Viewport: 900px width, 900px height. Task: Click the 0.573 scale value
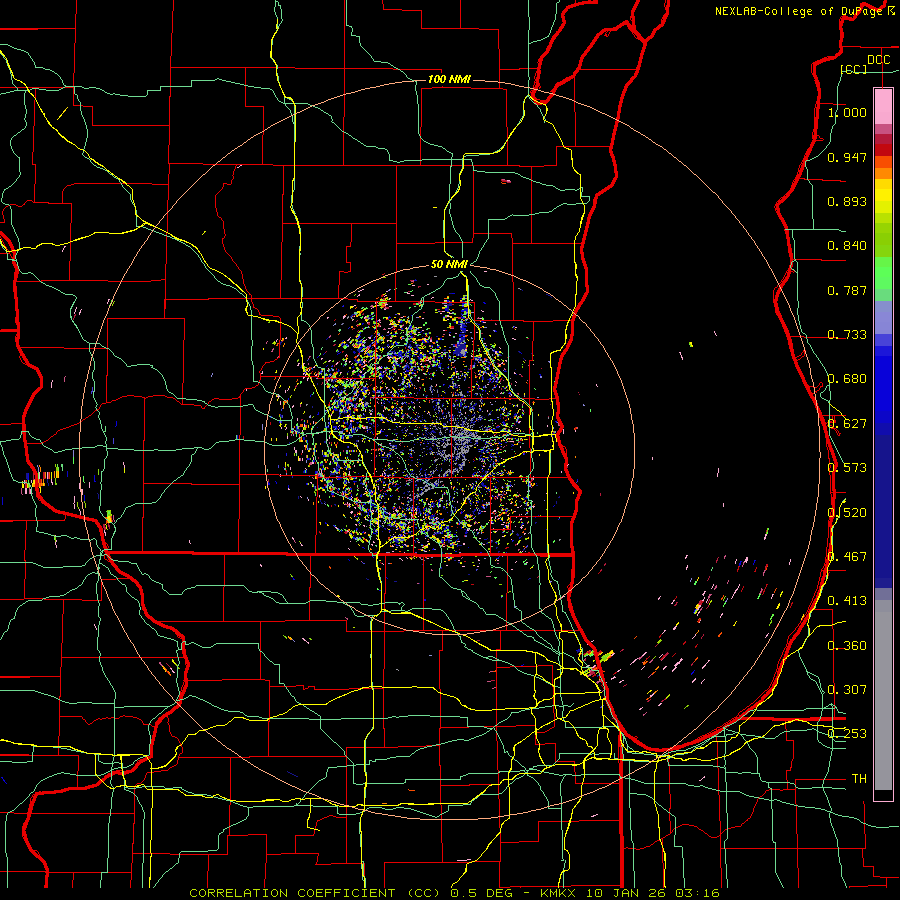pos(847,468)
